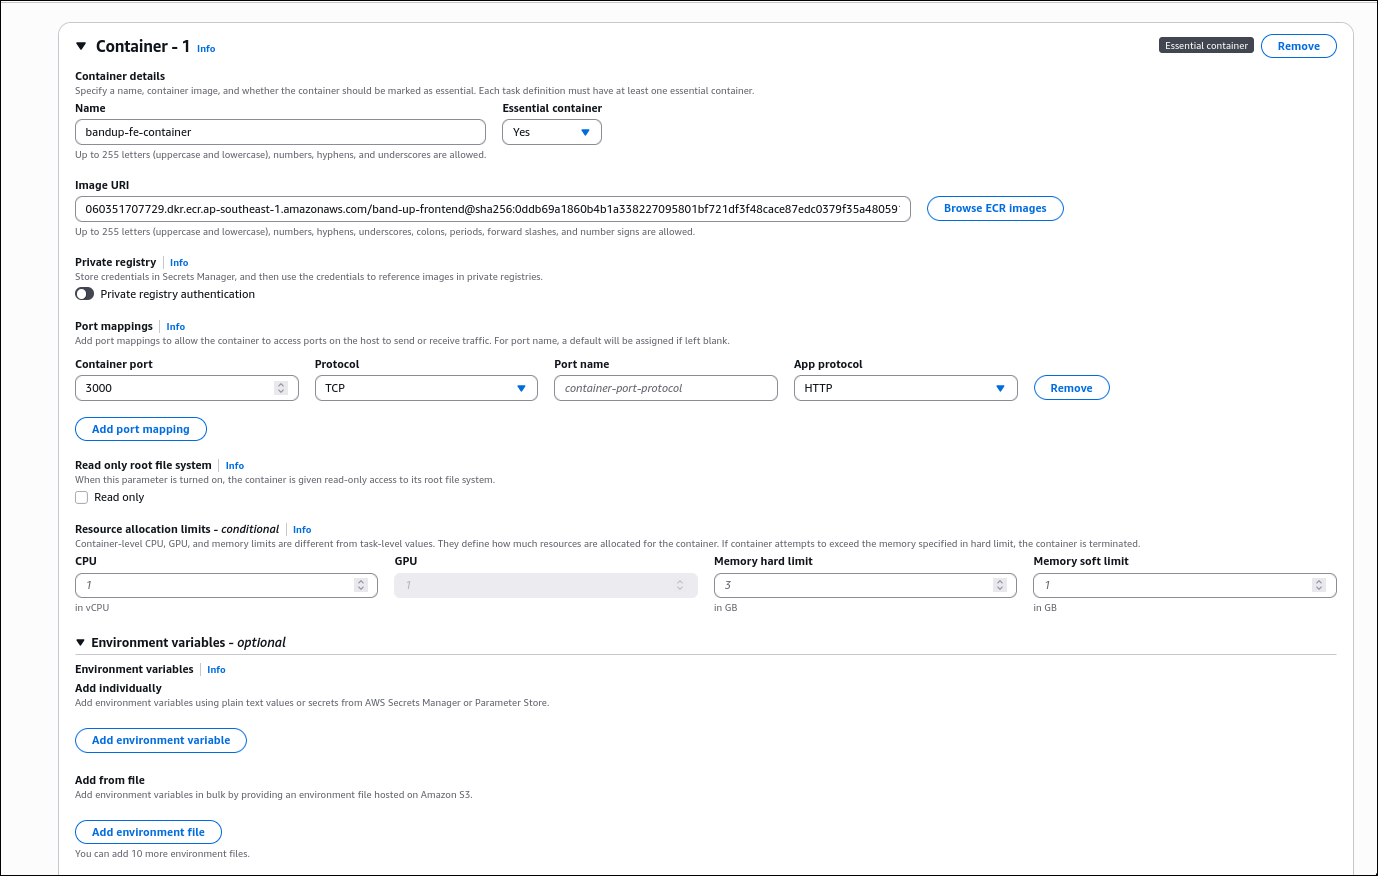Open the Protocol dropdown showing TCP
The image size is (1378, 876).
[x=426, y=387]
